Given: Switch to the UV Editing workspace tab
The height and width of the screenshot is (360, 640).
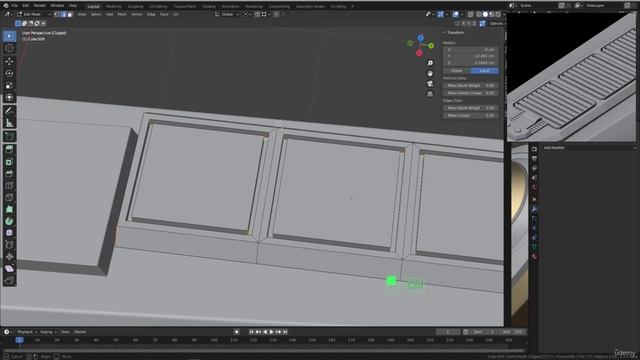Looking at the screenshot, I should tap(158, 7).
